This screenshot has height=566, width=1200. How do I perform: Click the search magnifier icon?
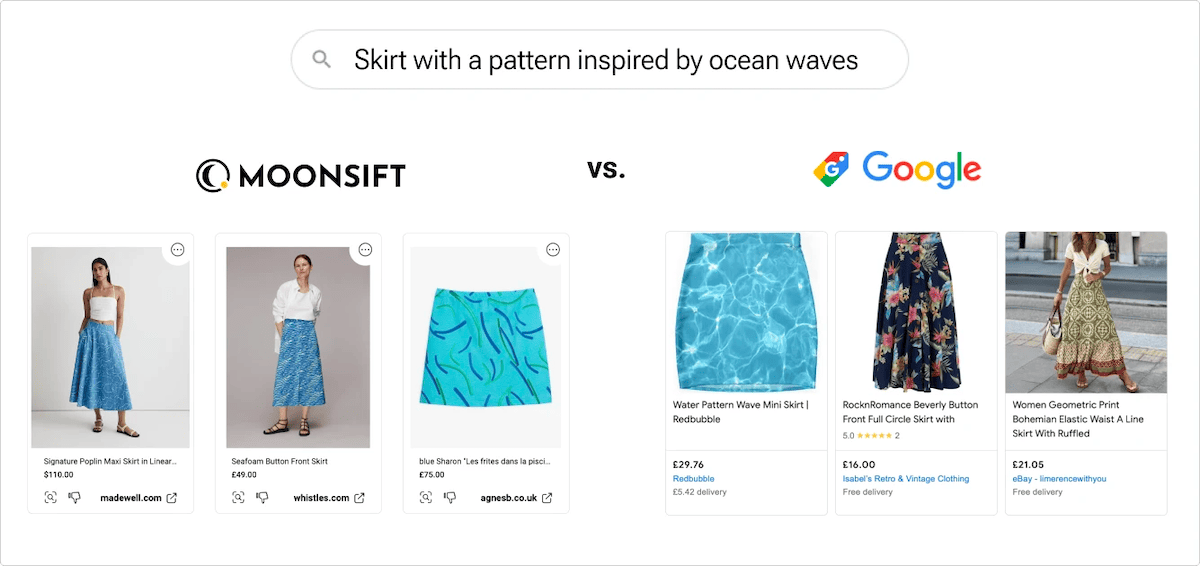click(321, 60)
